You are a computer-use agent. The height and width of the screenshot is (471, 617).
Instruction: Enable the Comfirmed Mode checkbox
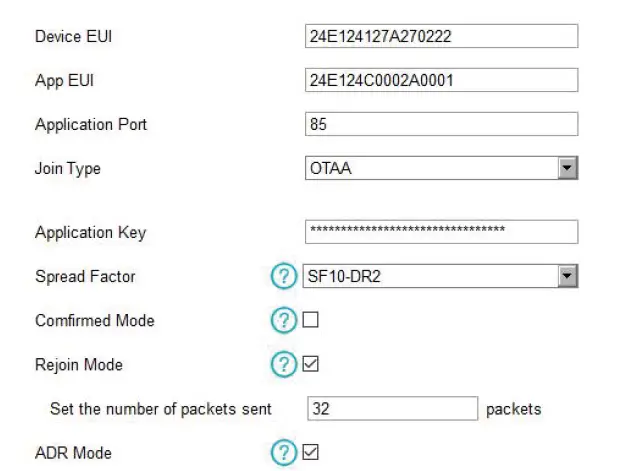310,321
